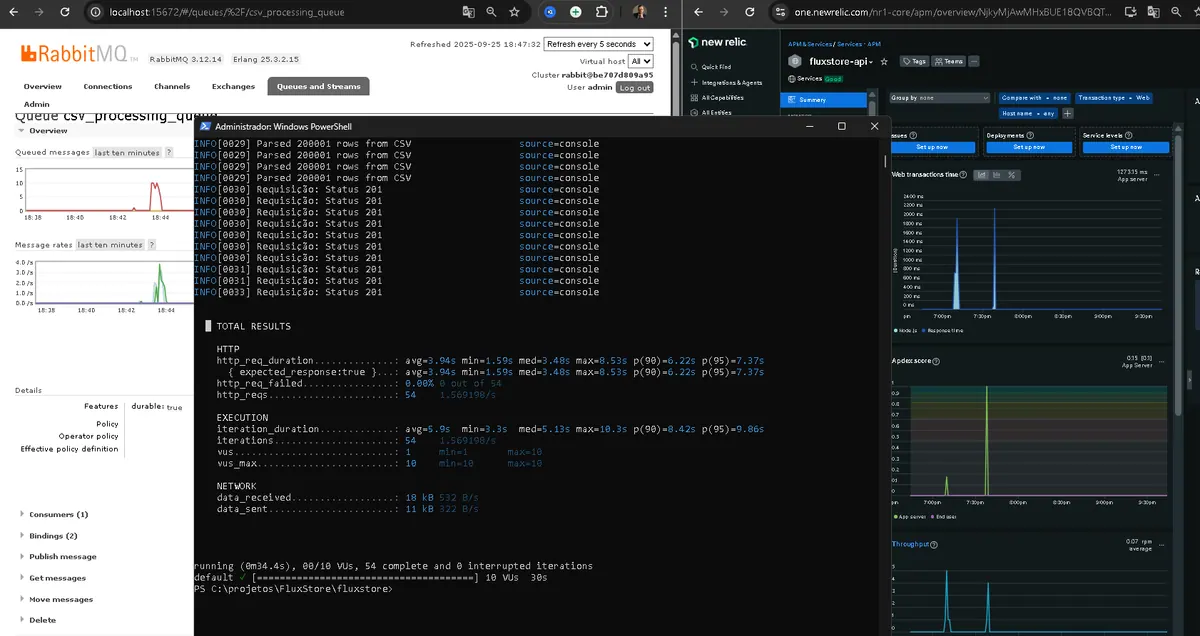The width and height of the screenshot is (1200, 636).
Task: Click help icon next to Service levels
Action: point(1130,135)
